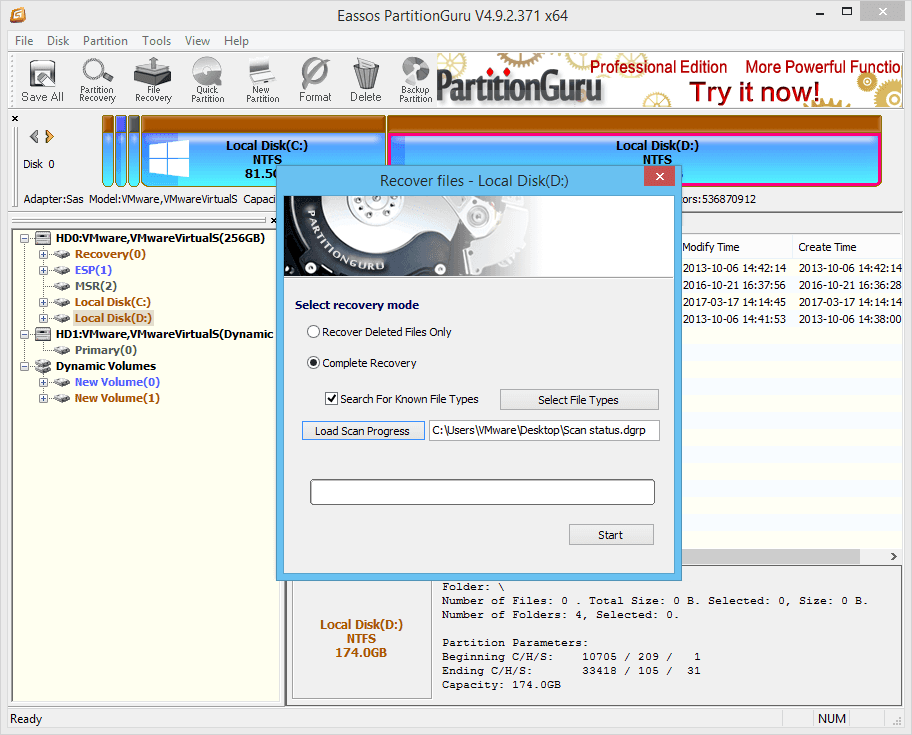Image resolution: width=912 pixels, height=735 pixels.
Task: Click the PartitionGuru app icon in the title bar
Action: (x=18, y=15)
